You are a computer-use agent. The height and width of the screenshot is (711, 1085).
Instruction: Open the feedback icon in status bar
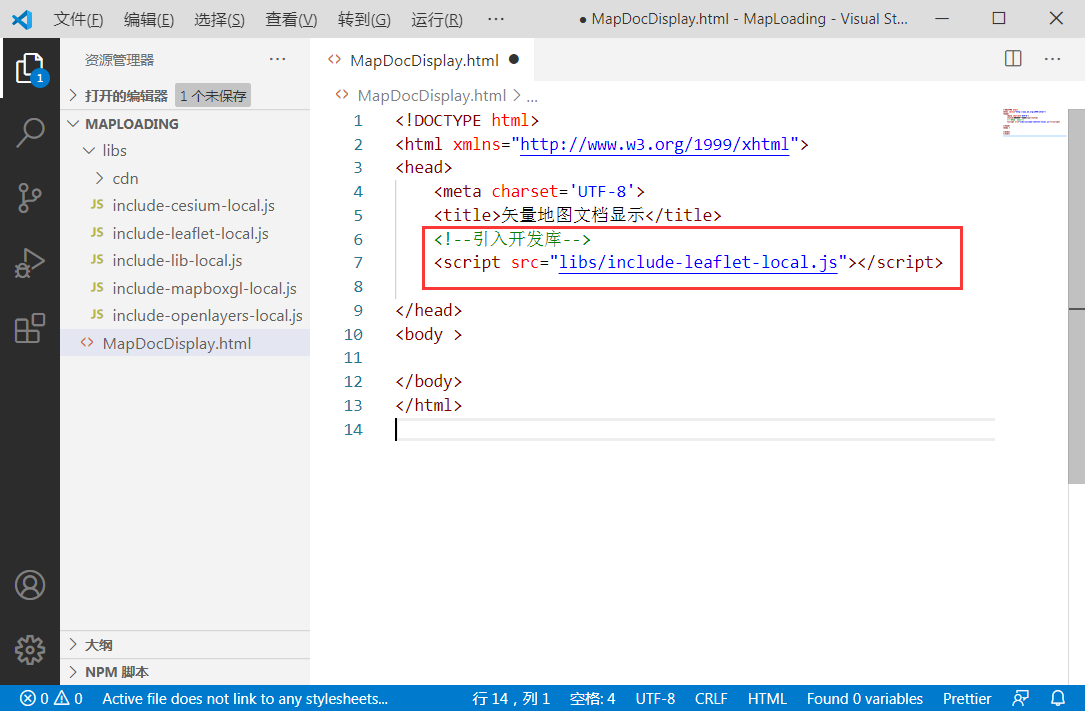pos(1020,699)
